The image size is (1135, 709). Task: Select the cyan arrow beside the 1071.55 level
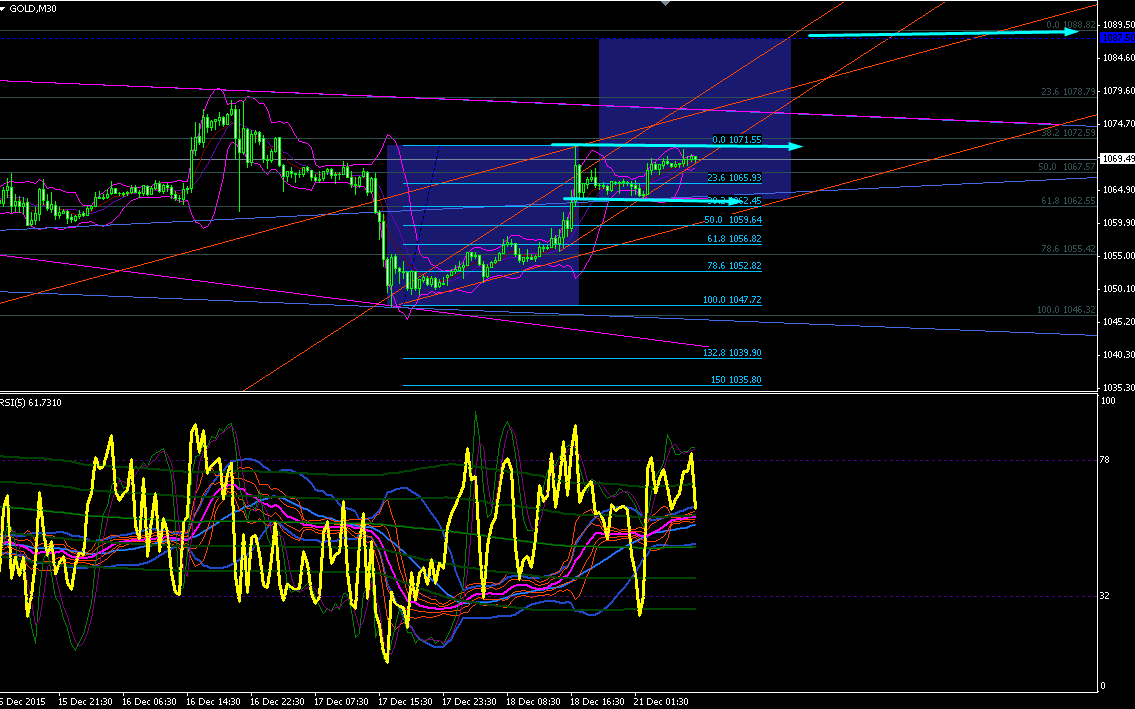coord(677,146)
